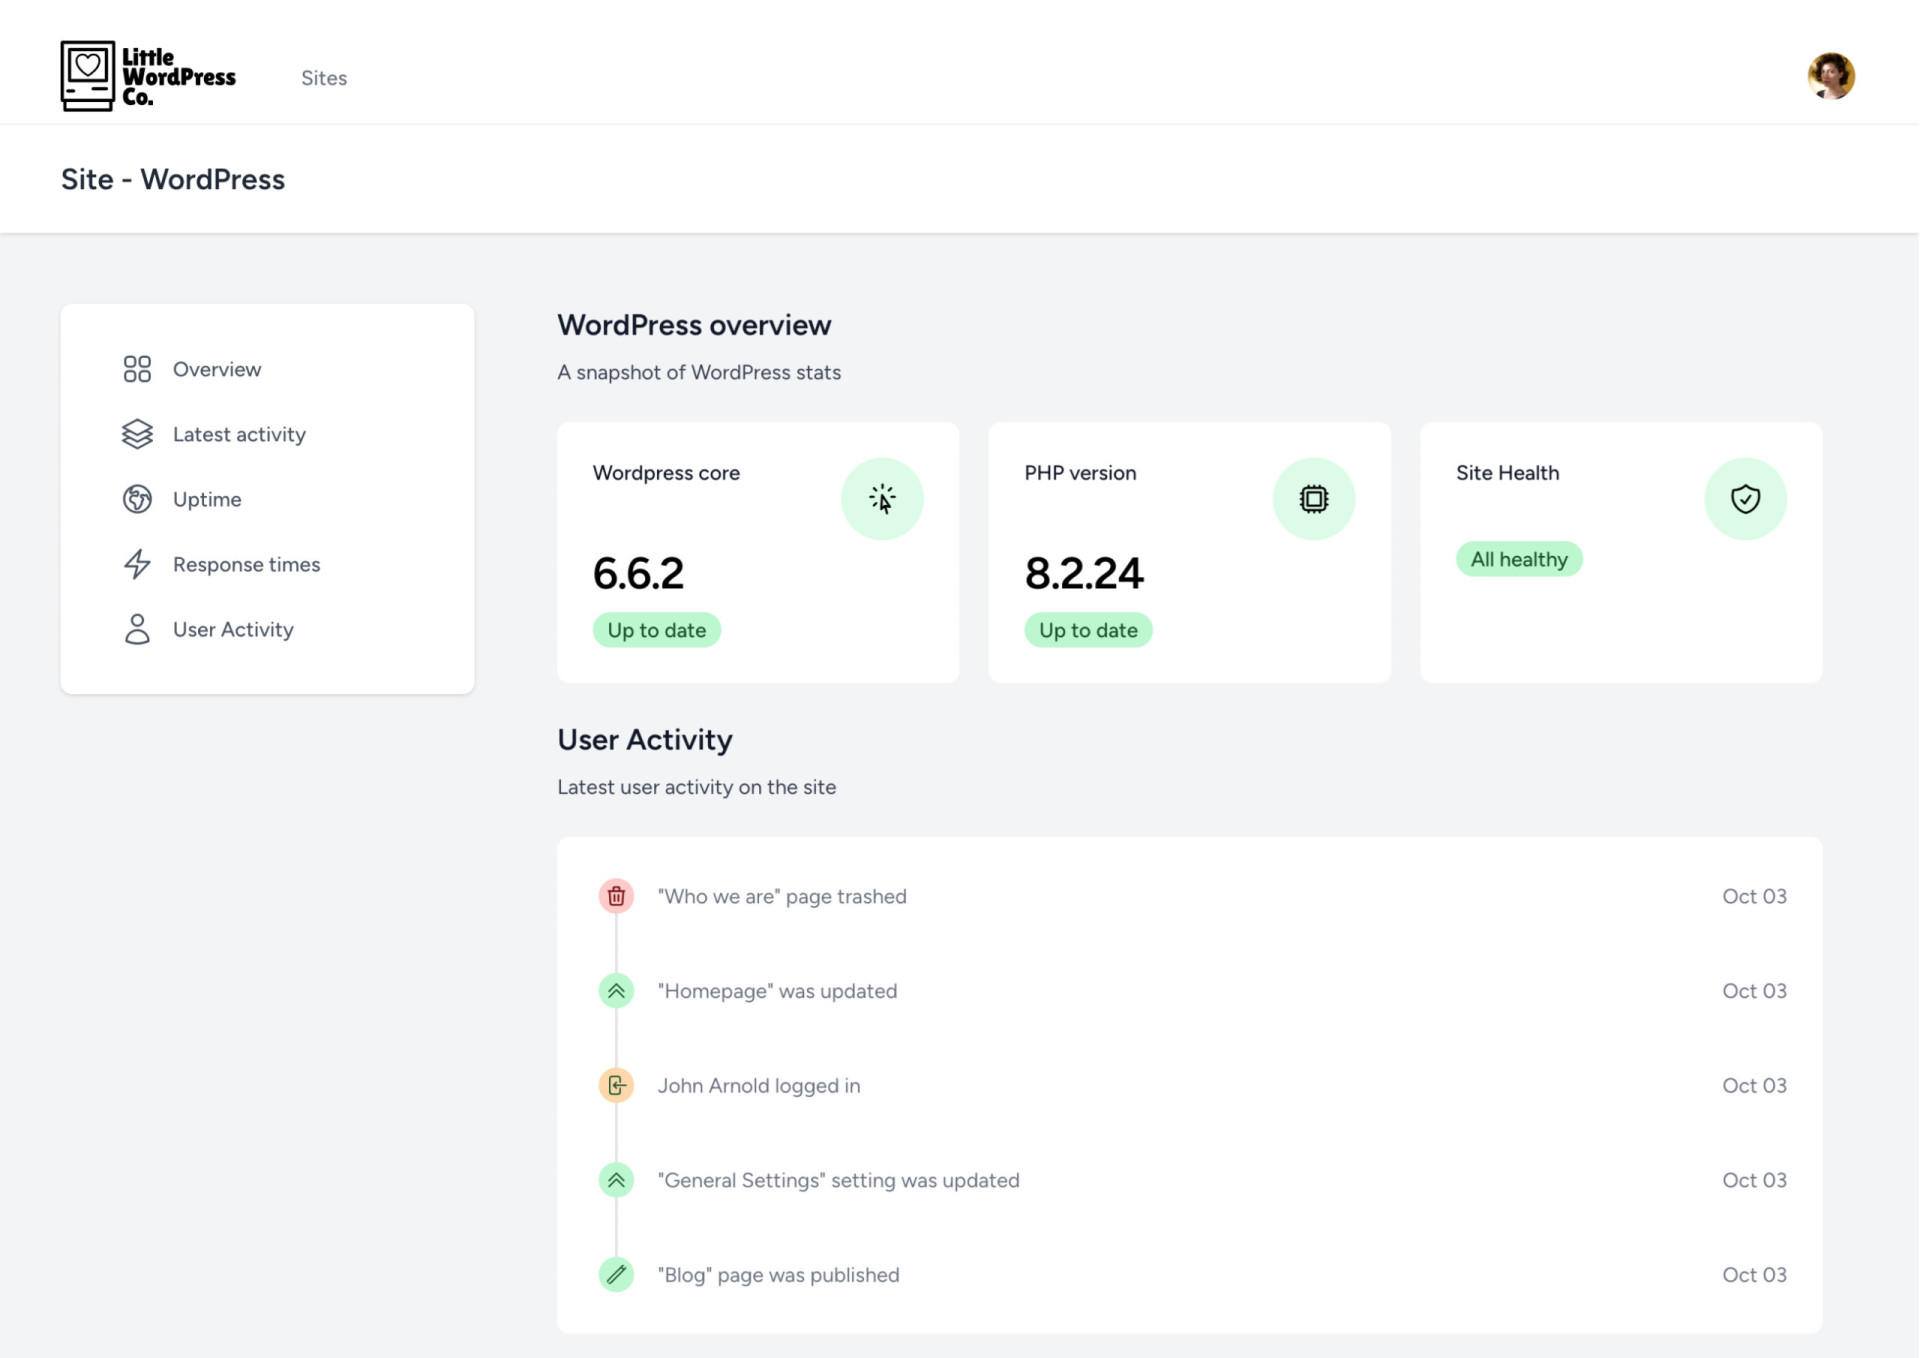Click "Latest user activity on the site" subtitle
The width and height of the screenshot is (1920, 1358).
(696, 787)
